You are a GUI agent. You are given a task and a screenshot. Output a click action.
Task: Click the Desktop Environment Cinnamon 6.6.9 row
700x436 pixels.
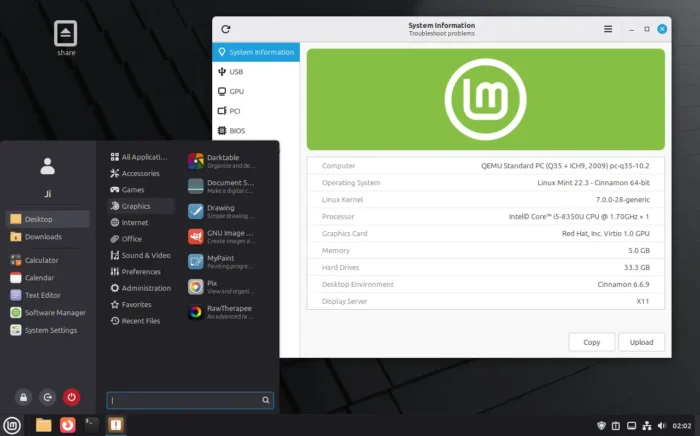(486, 284)
